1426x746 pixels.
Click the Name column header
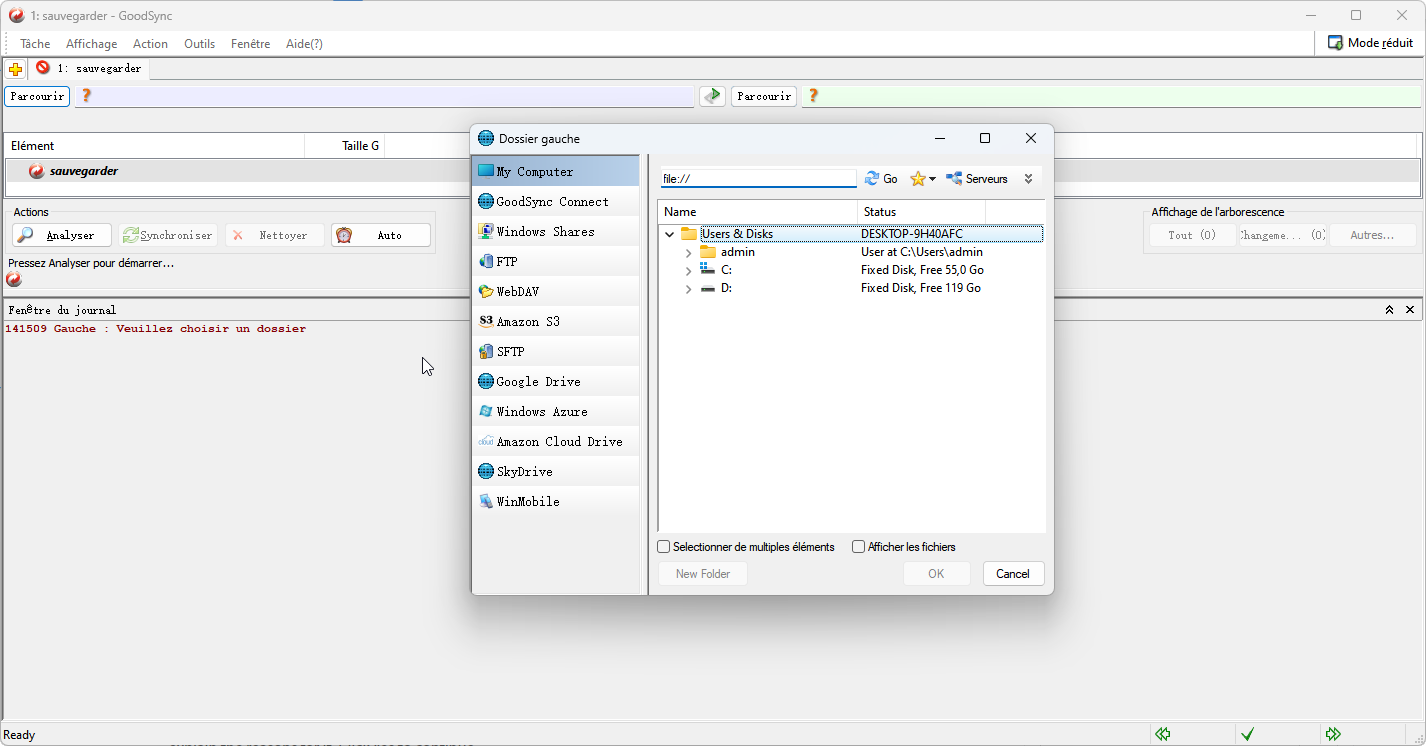(758, 212)
